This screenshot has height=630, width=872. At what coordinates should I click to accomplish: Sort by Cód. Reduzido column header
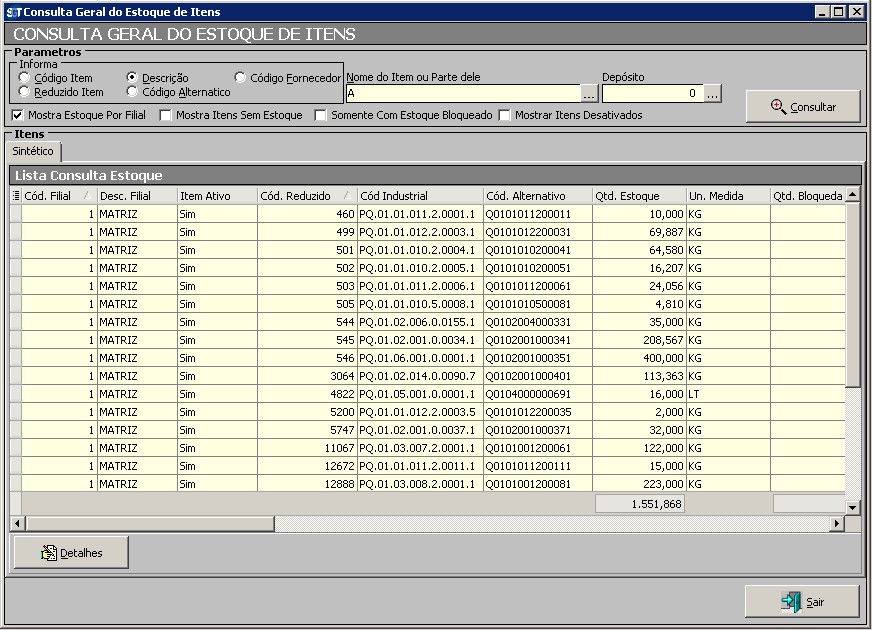click(307, 196)
